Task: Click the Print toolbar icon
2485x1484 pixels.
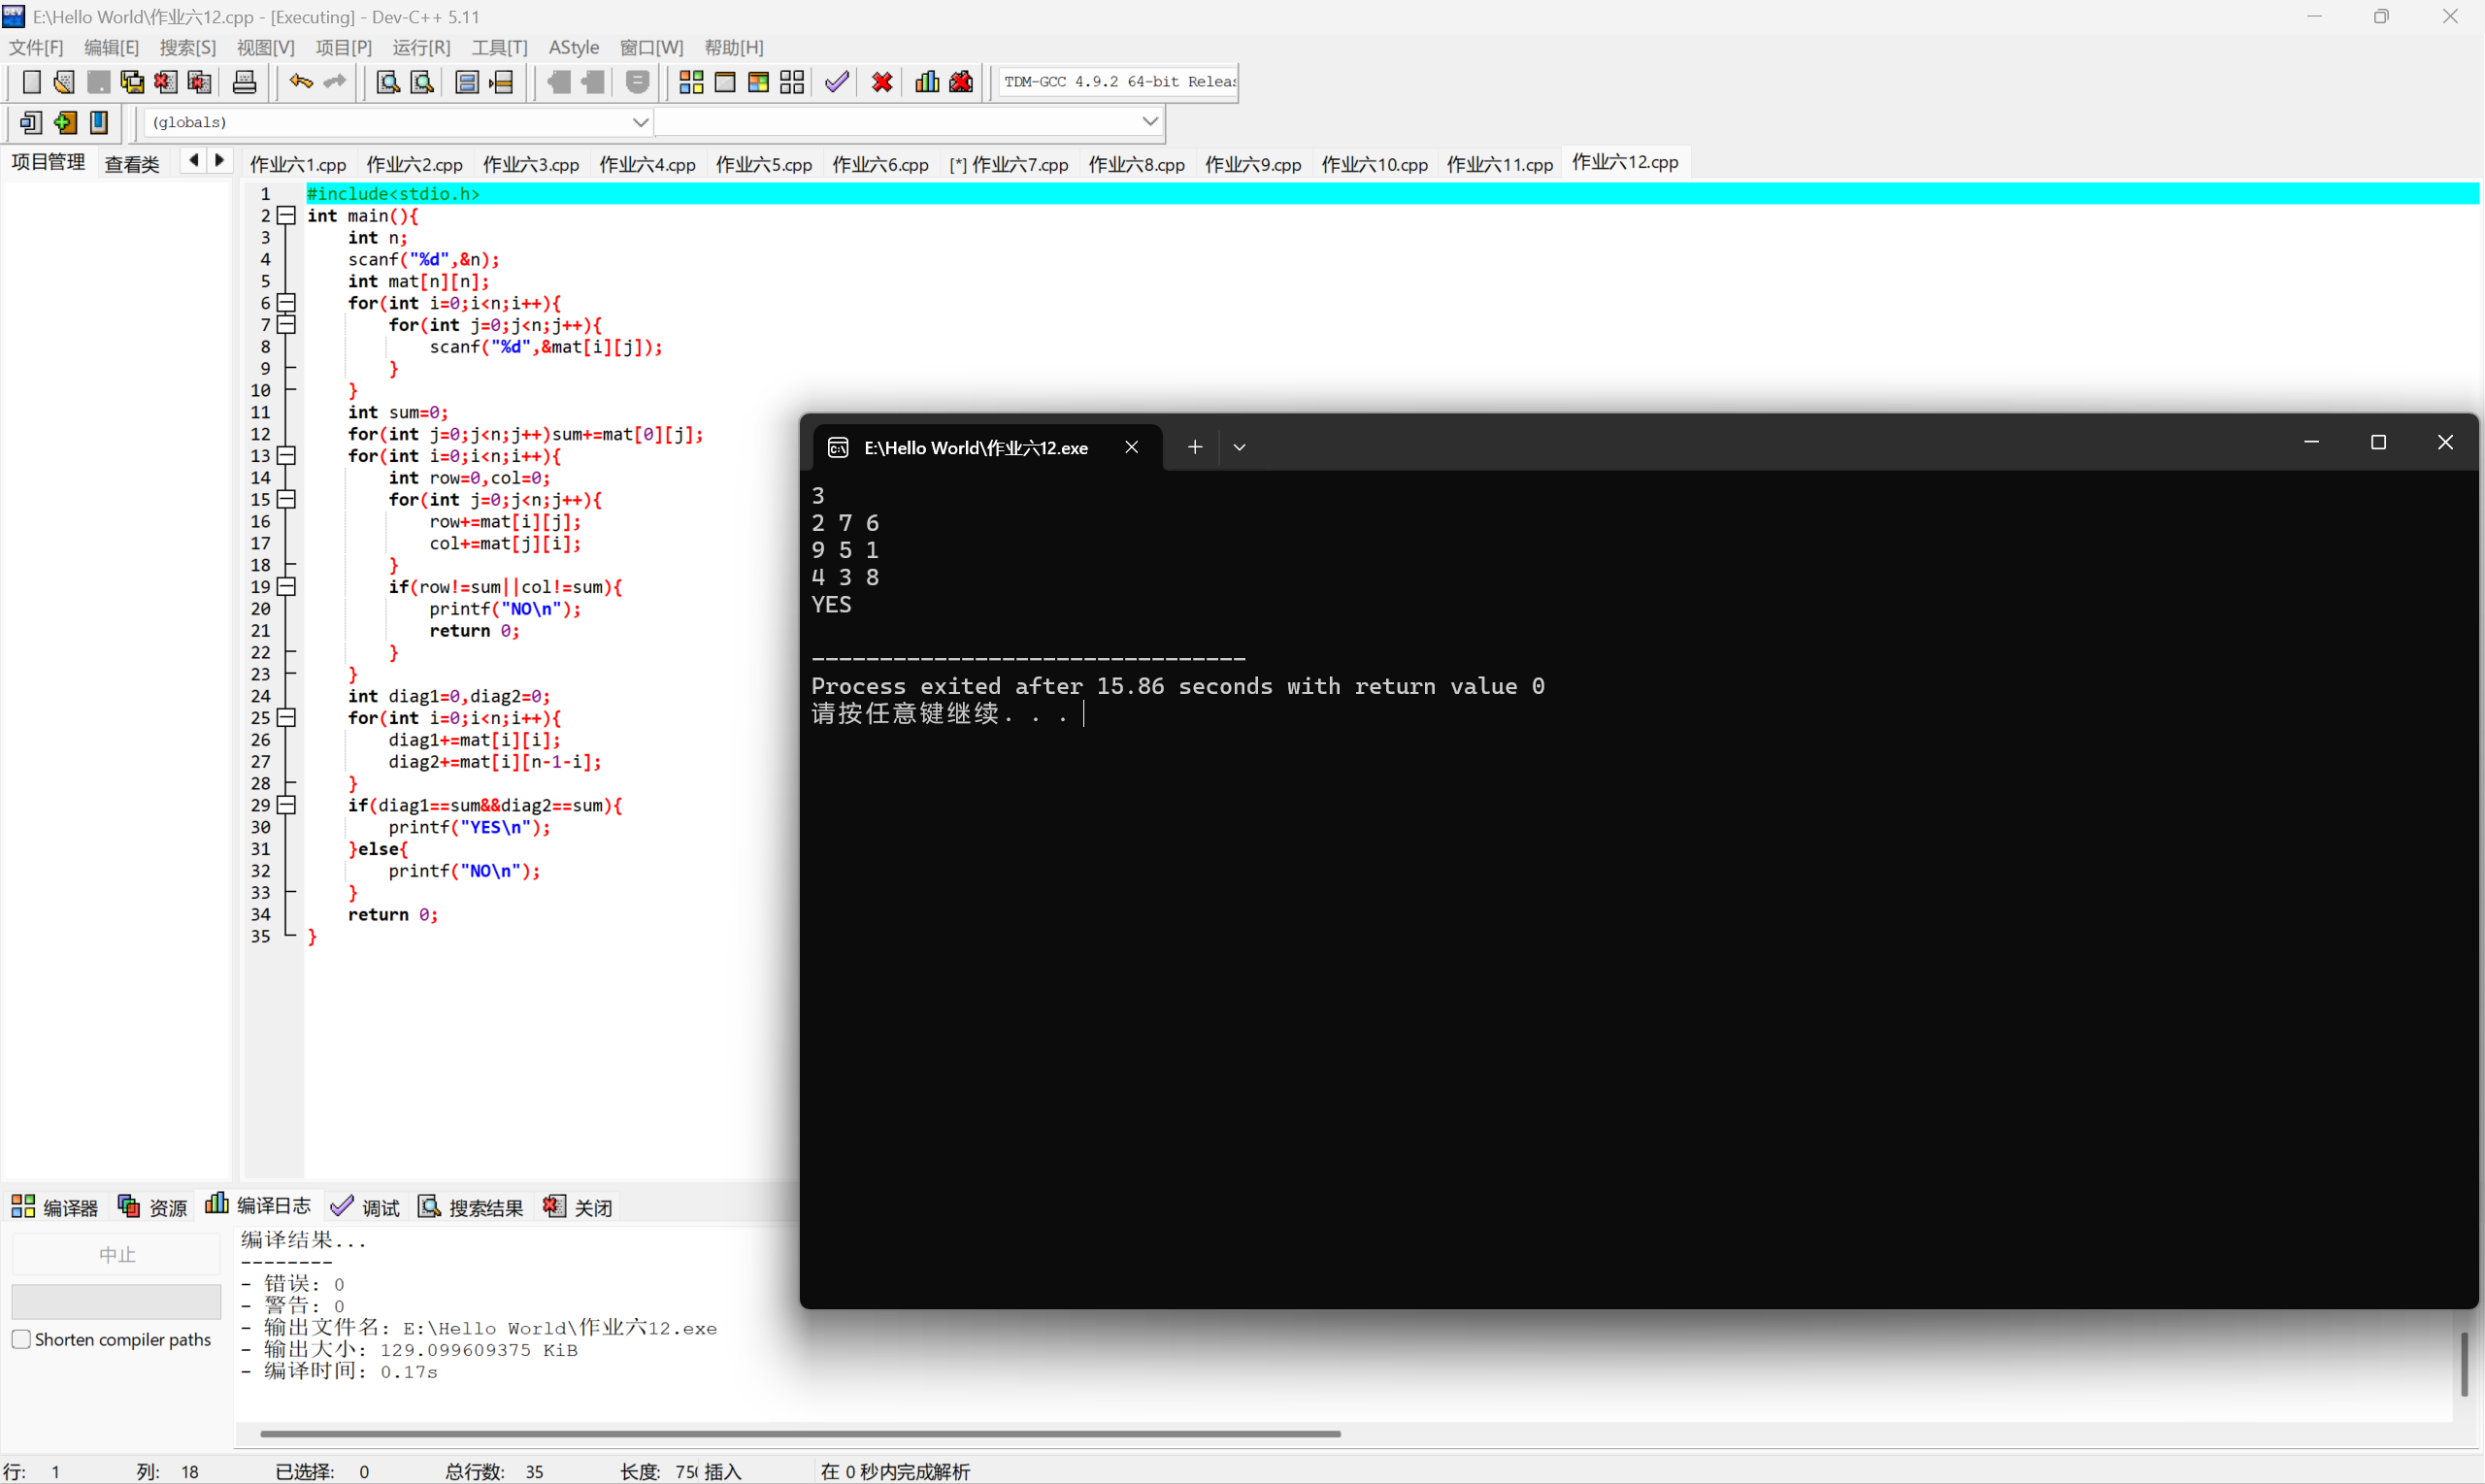Action: (244, 82)
